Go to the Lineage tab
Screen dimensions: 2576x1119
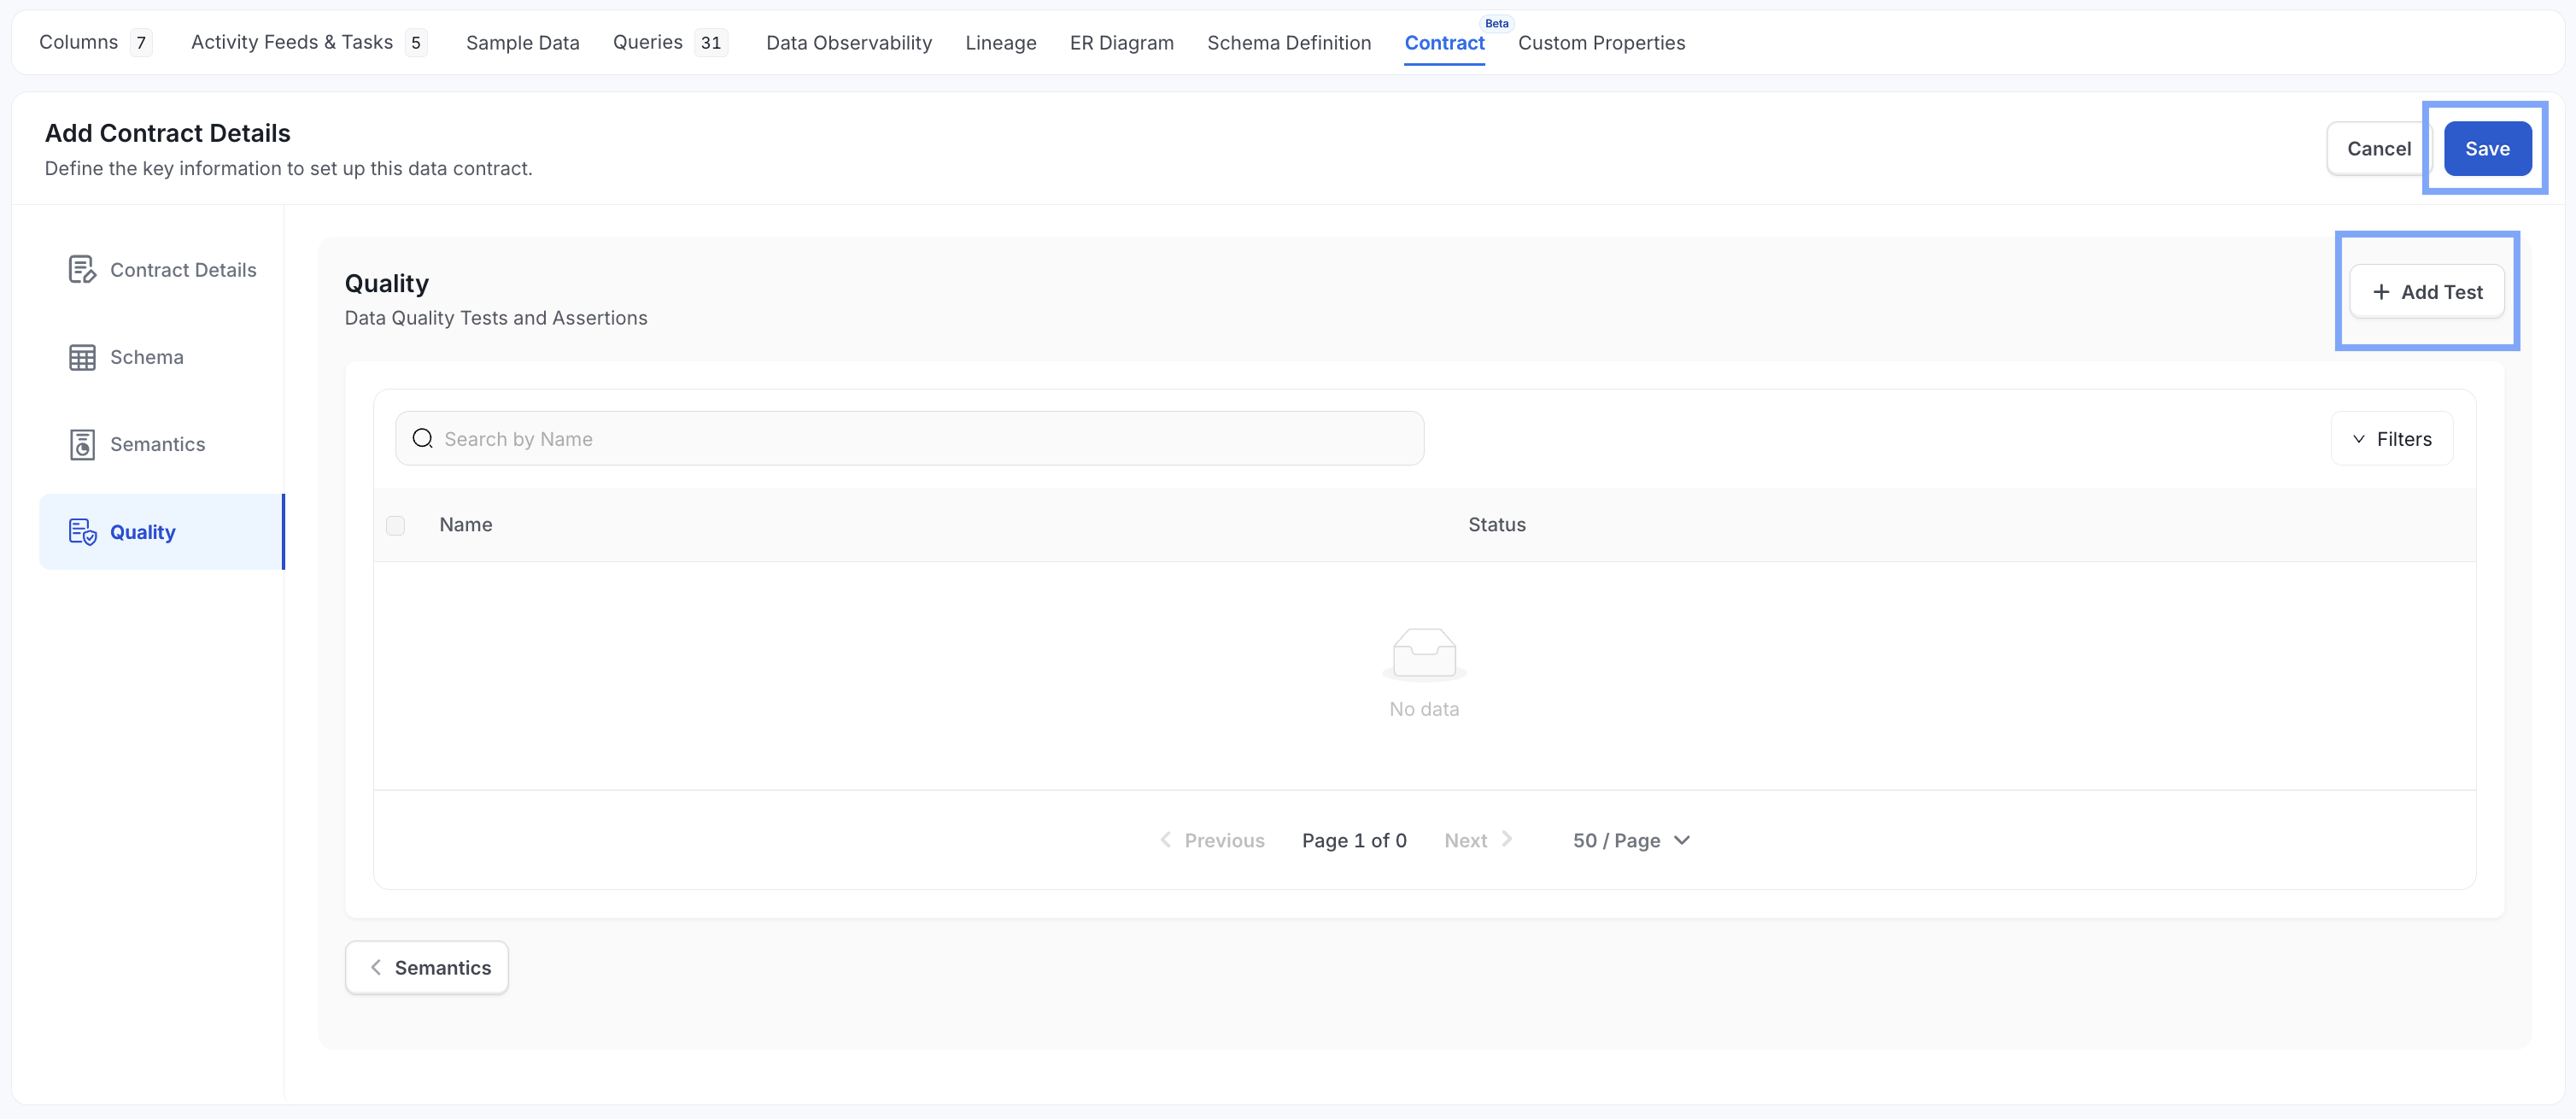[1000, 42]
